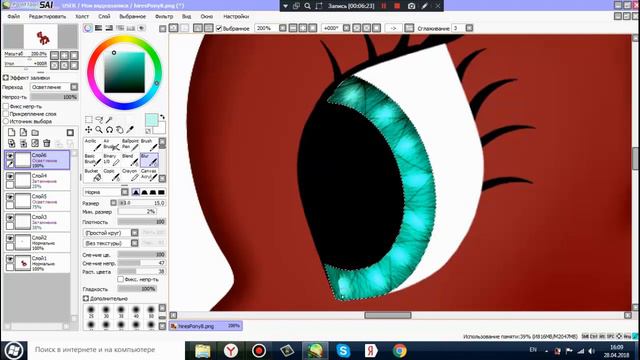The image size is (640, 360).
Task: Choose the Ballpoint Pen brush
Action: [130, 145]
